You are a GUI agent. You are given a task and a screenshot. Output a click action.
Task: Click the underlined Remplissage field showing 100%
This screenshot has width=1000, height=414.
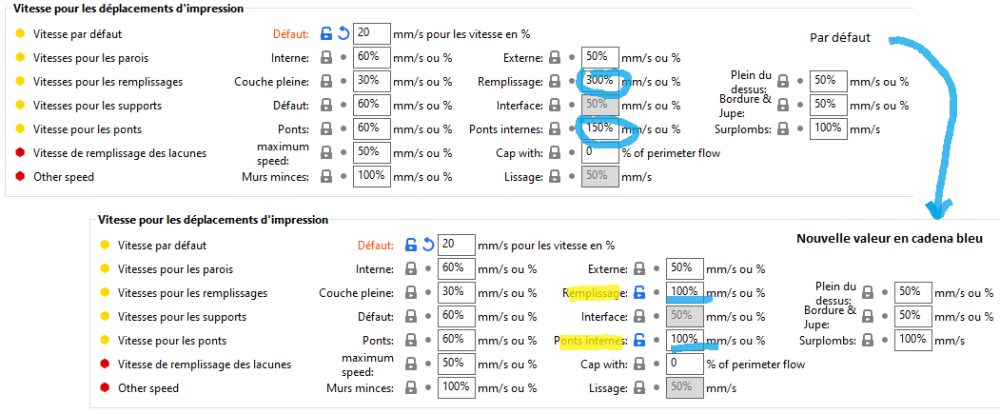tap(685, 292)
